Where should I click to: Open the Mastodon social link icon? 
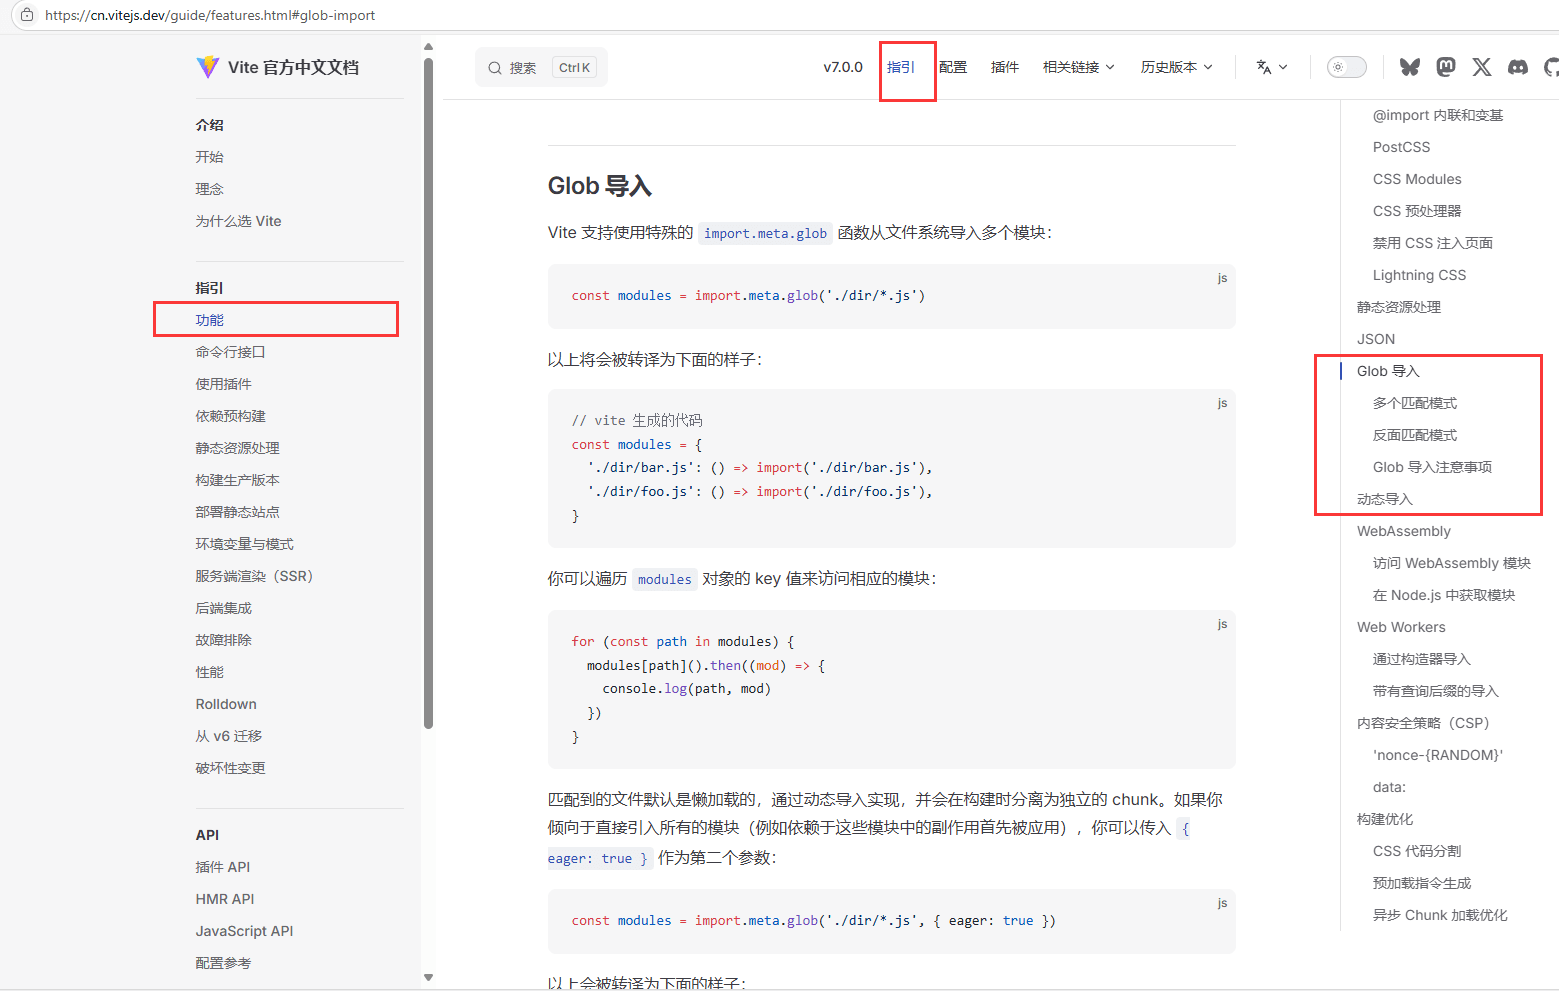point(1446,67)
